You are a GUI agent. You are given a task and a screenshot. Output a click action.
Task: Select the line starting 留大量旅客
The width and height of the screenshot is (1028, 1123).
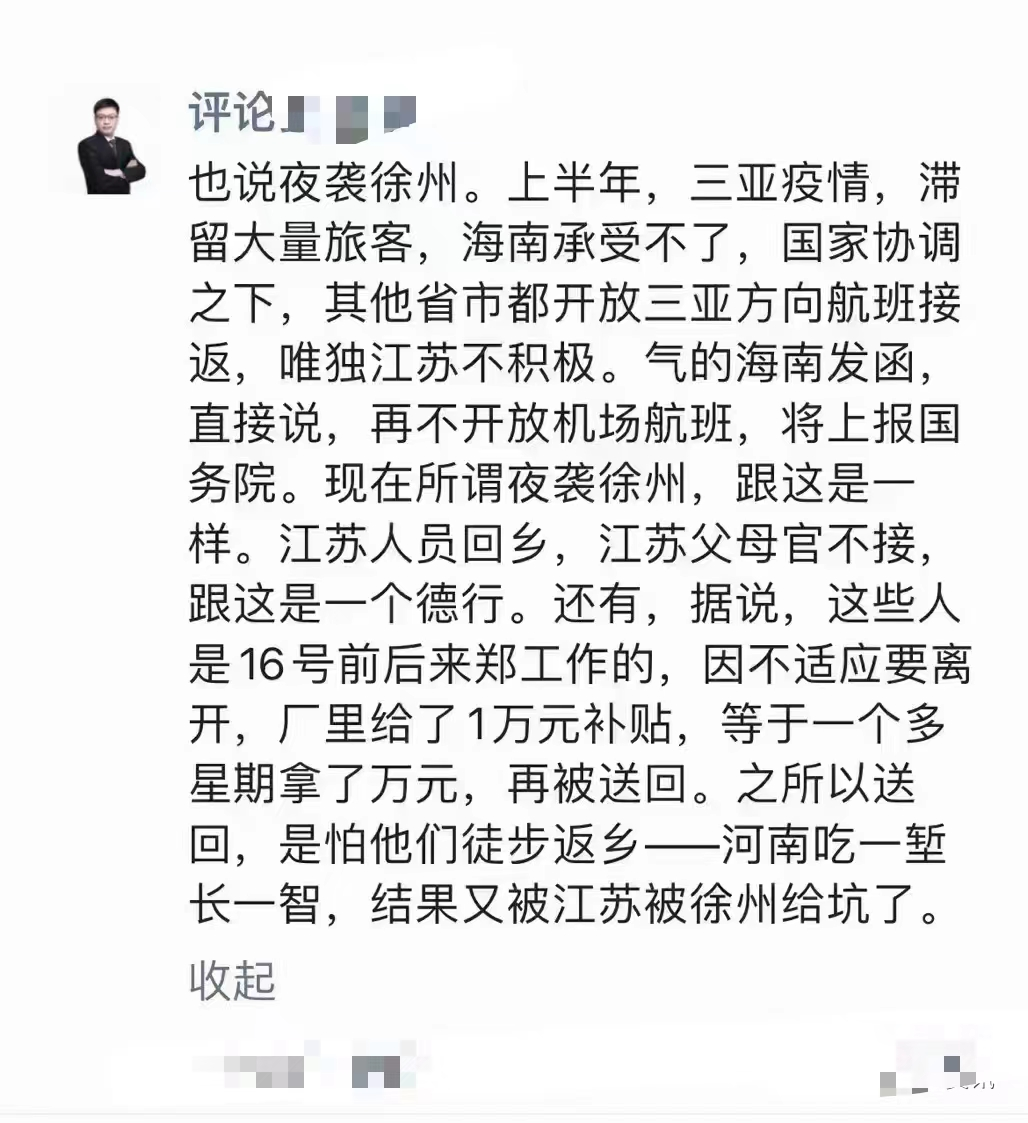[575, 244]
